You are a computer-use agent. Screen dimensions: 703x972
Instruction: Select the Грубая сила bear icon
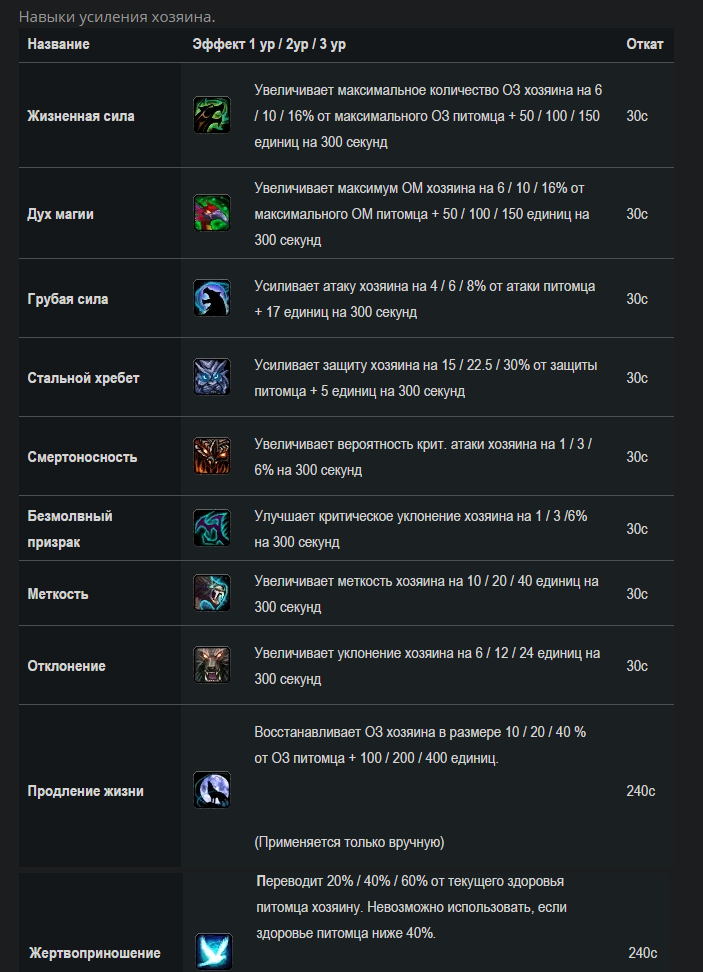tap(212, 298)
